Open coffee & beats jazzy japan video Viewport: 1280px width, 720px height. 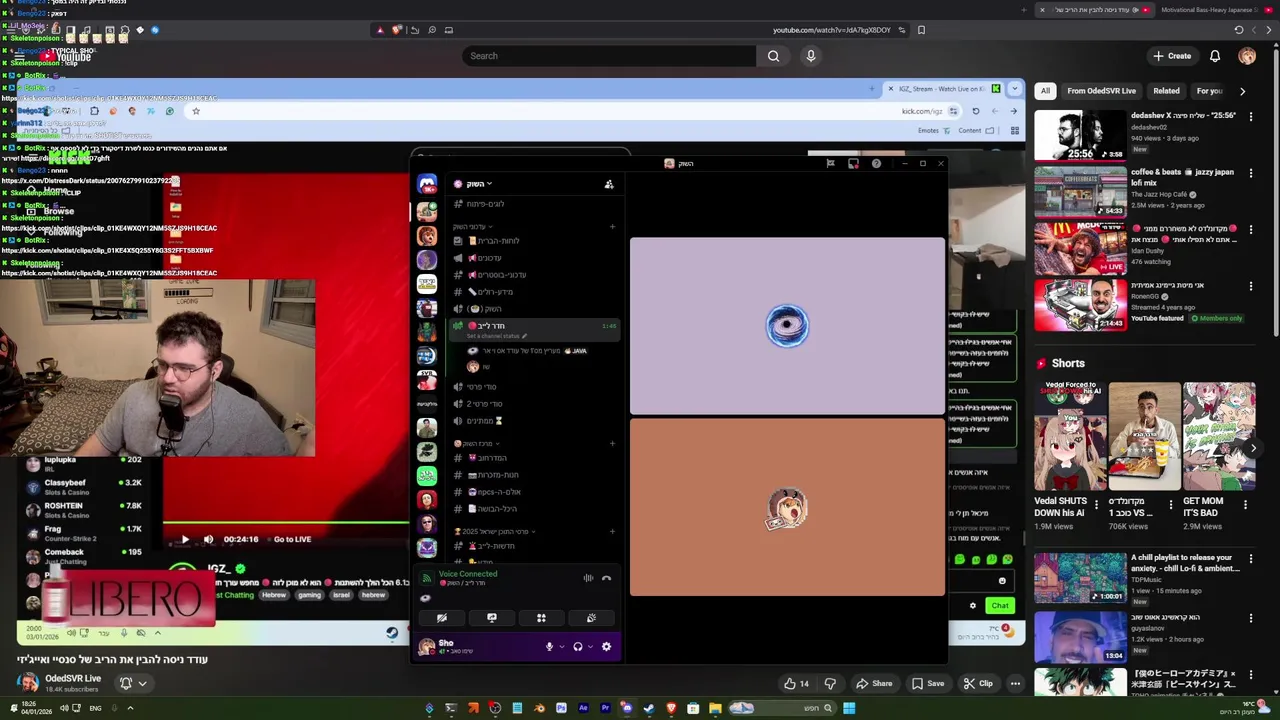1079,192
